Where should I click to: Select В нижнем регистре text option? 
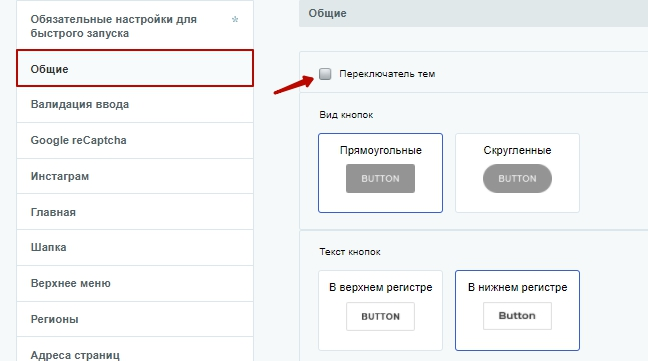pyautogui.click(x=517, y=311)
